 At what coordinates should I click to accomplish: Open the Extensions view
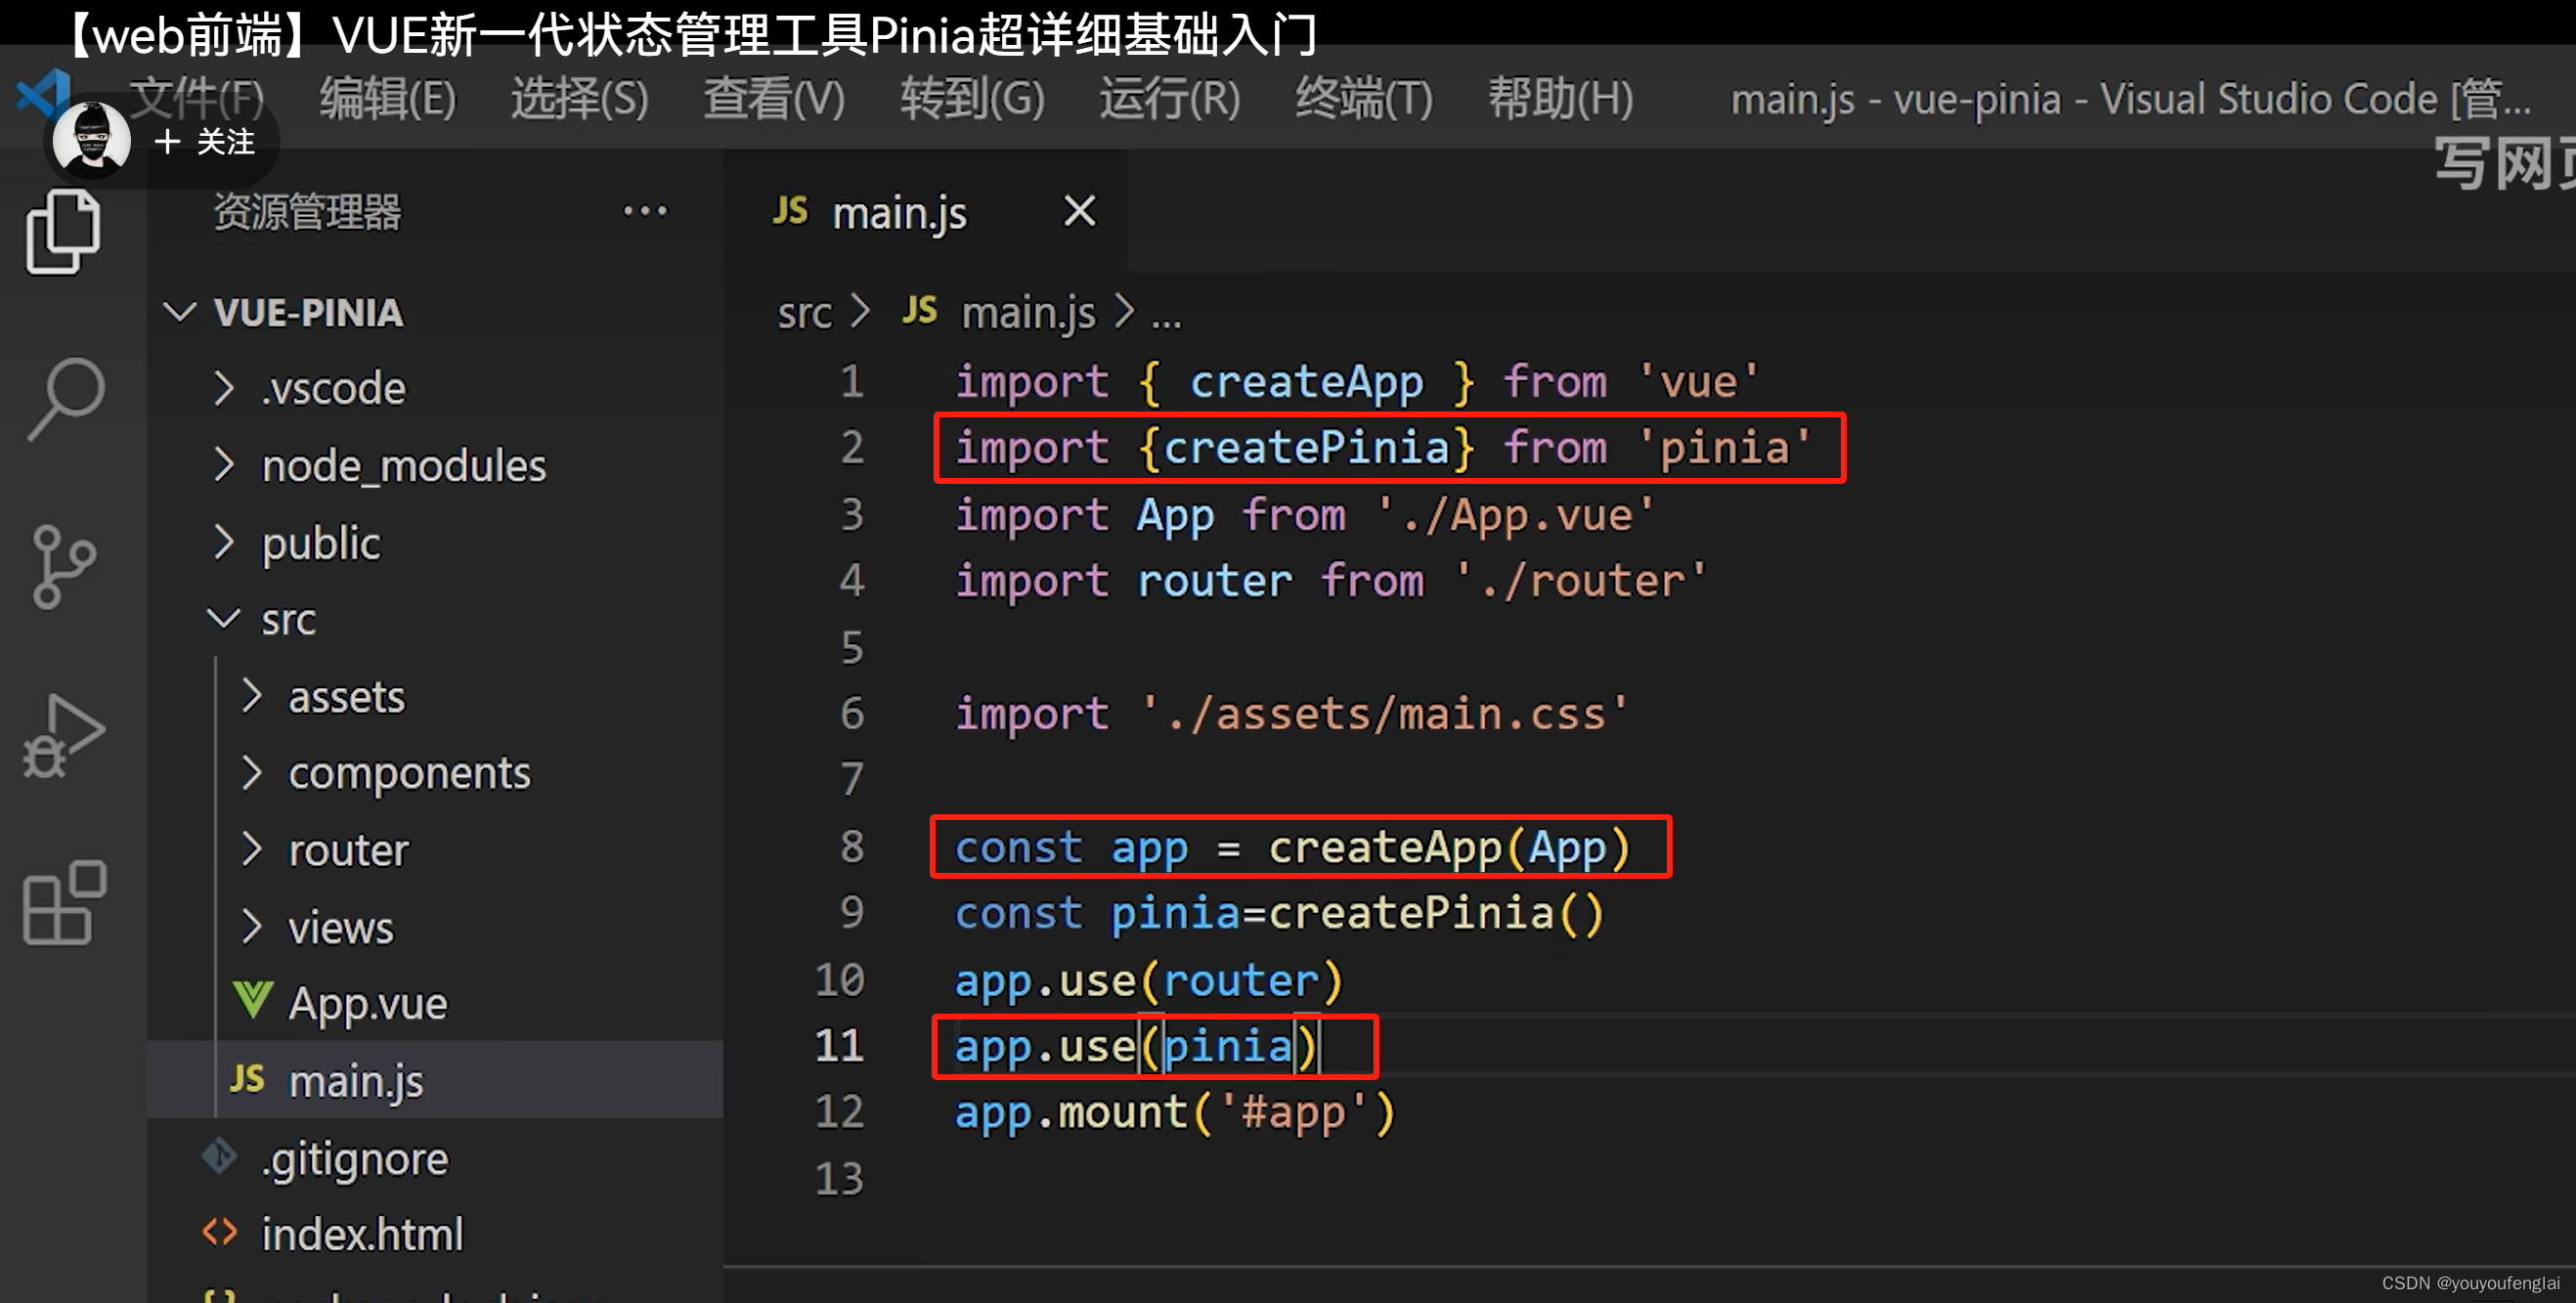[64, 902]
